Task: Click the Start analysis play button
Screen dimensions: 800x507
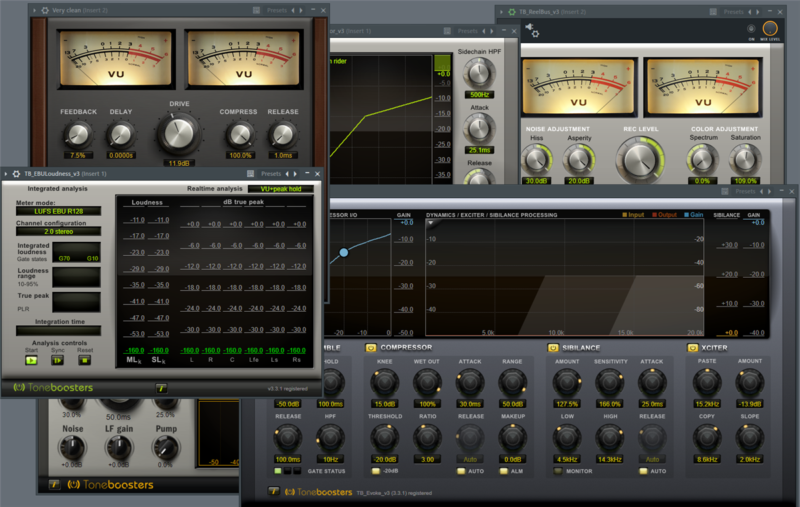Action: pos(32,359)
